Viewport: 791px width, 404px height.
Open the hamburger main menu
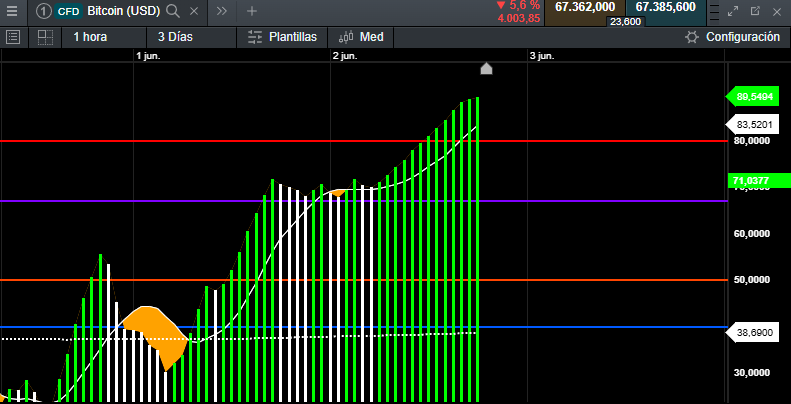[12, 11]
